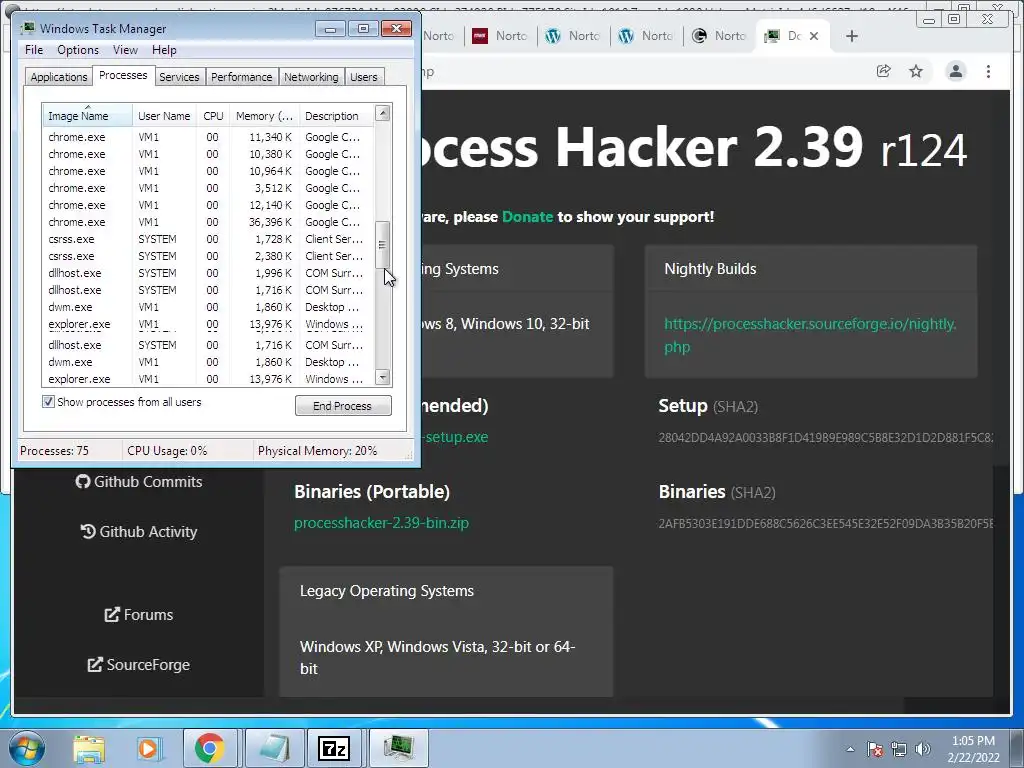Open Chrome three-dot menu
1024x768 pixels.
pyautogui.click(x=988, y=71)
